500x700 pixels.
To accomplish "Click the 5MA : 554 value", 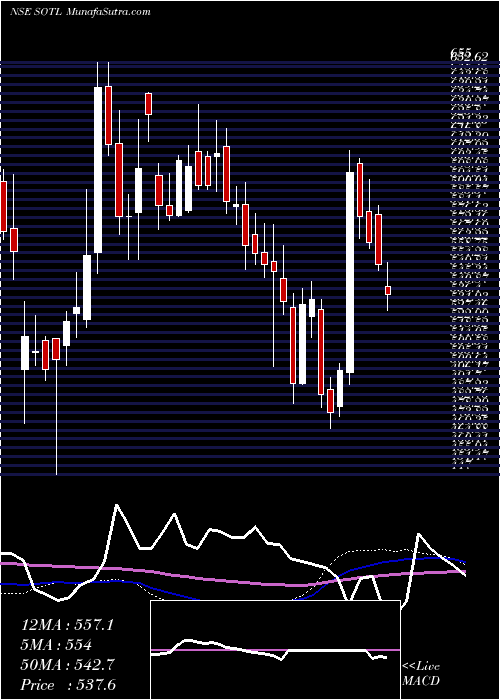I will pyautogui.click(x=56, y=645).
